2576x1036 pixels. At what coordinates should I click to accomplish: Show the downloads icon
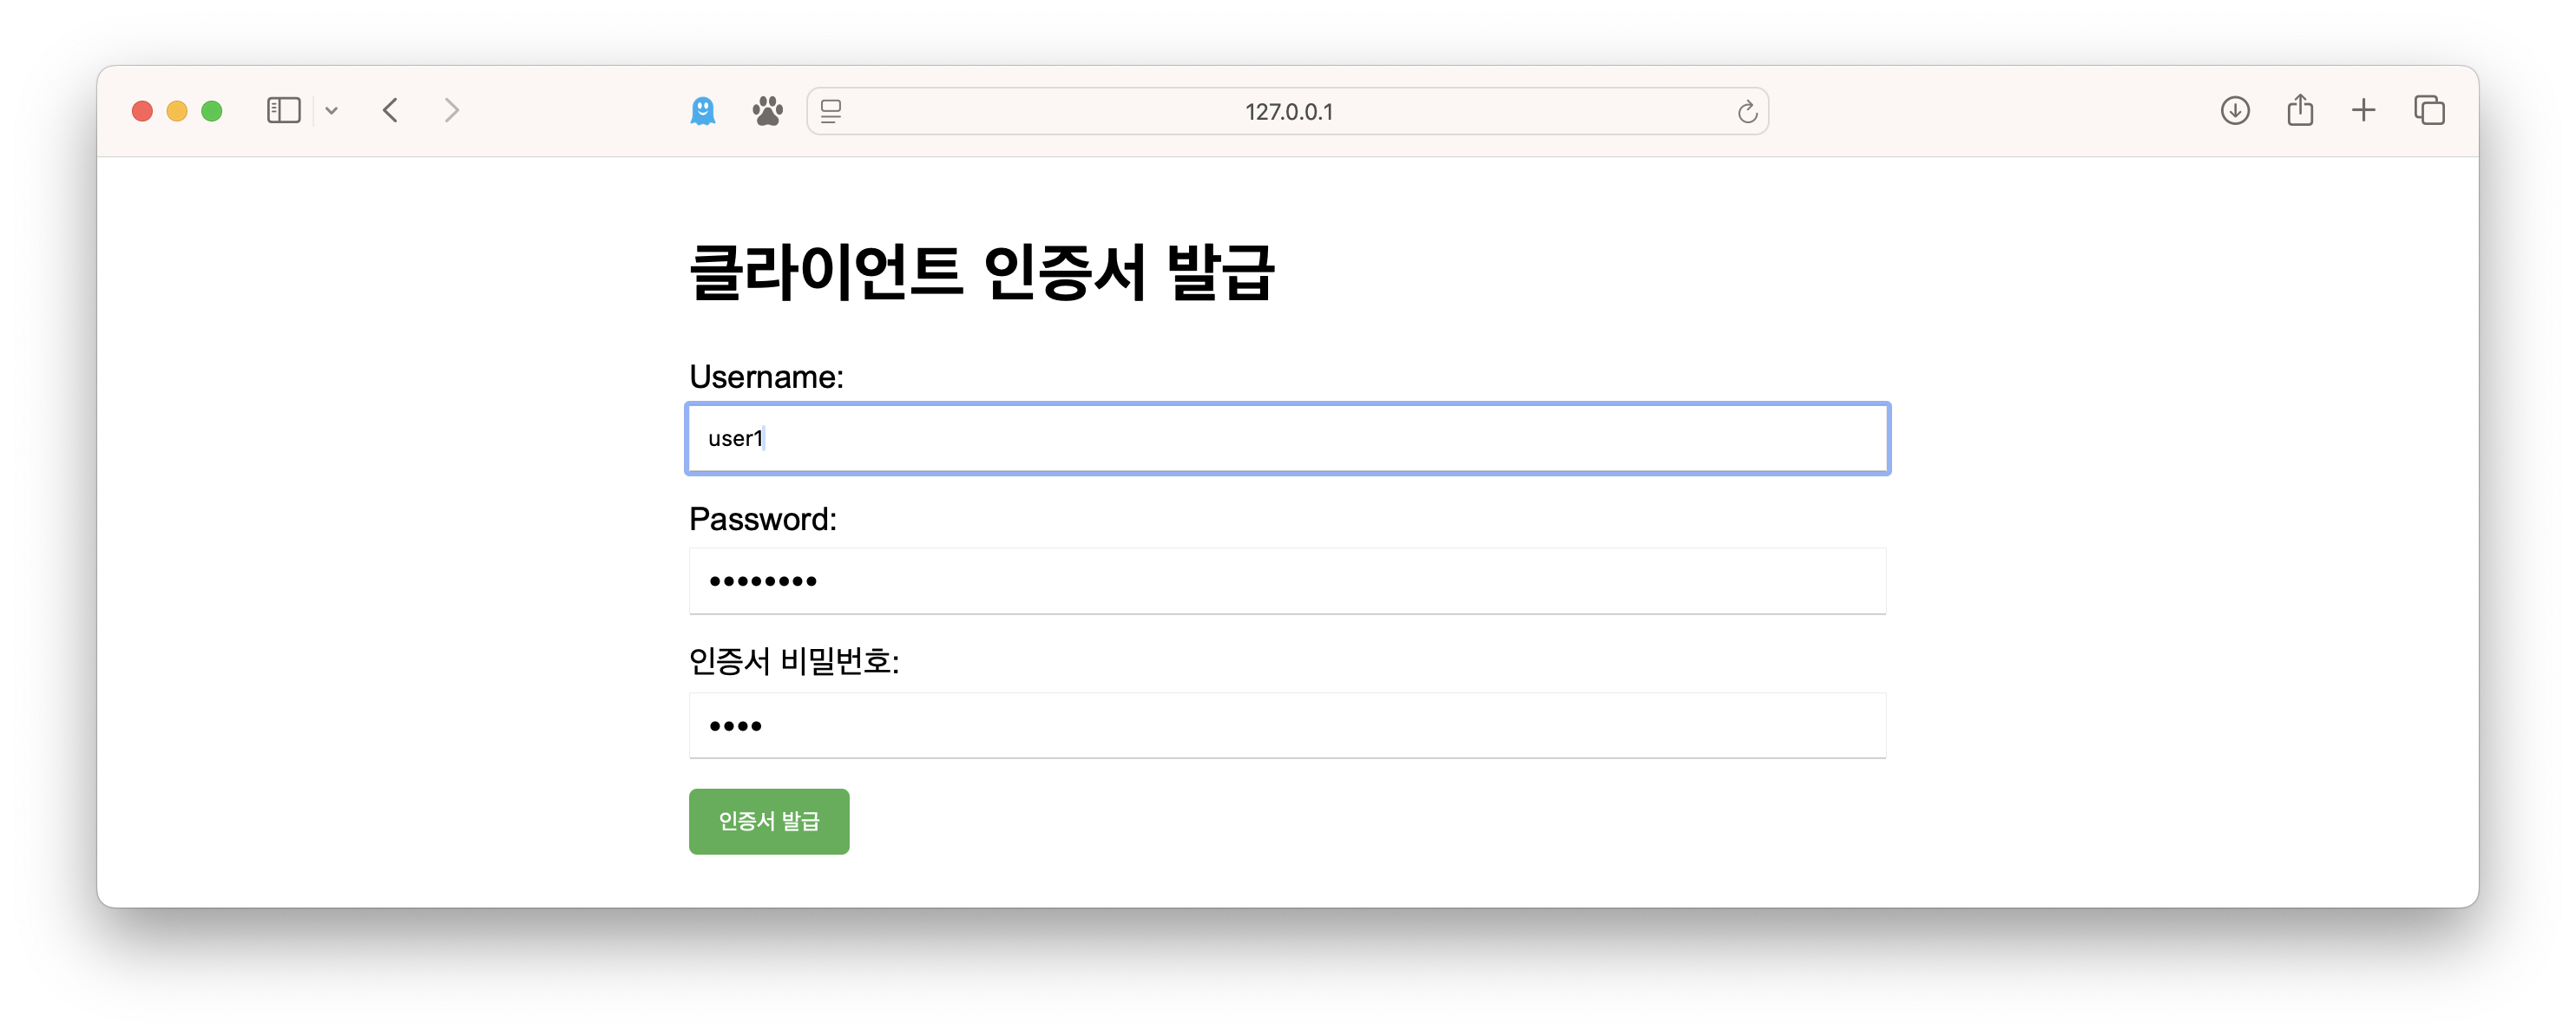[x=2235, y=110]
